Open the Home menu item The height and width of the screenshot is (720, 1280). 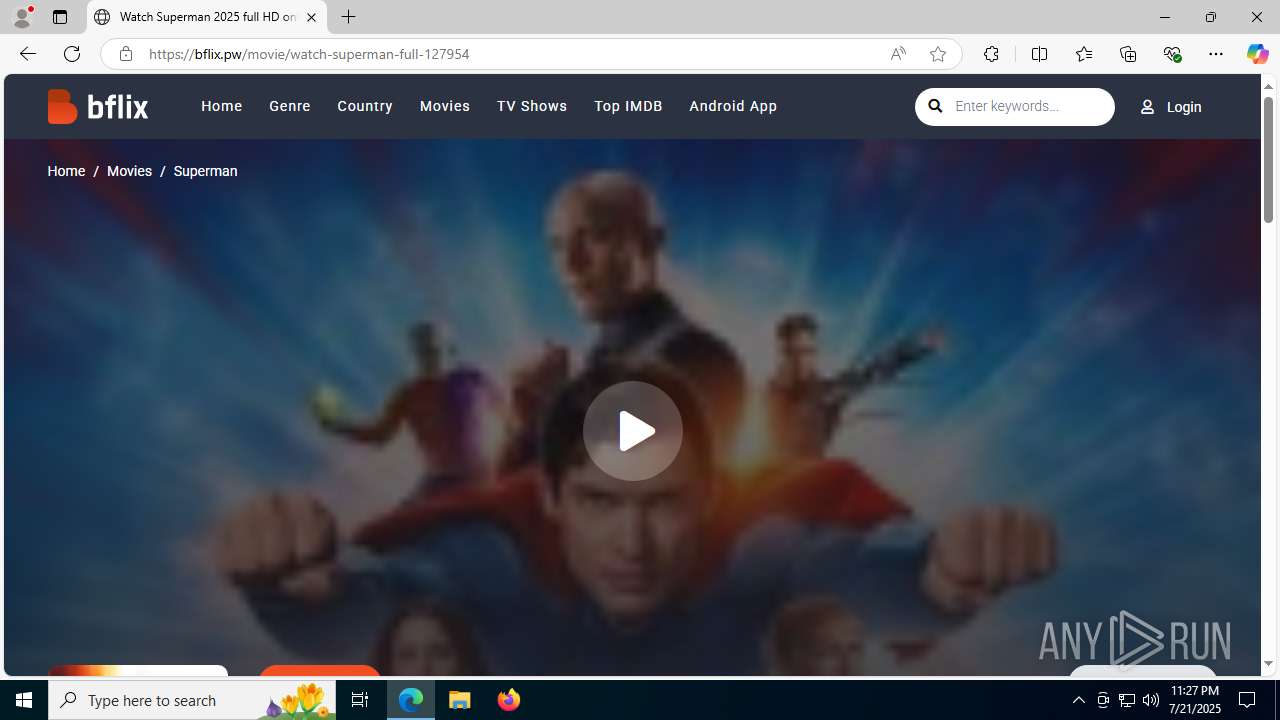(x=221, y=106)
